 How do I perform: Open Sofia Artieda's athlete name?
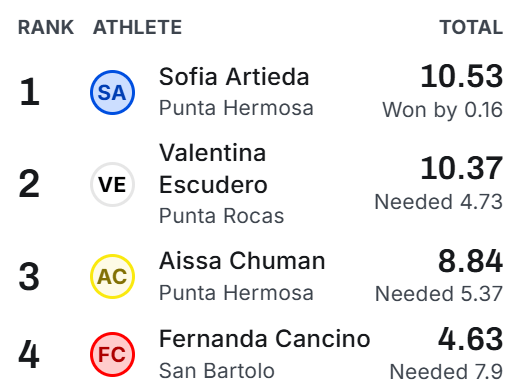234,77
